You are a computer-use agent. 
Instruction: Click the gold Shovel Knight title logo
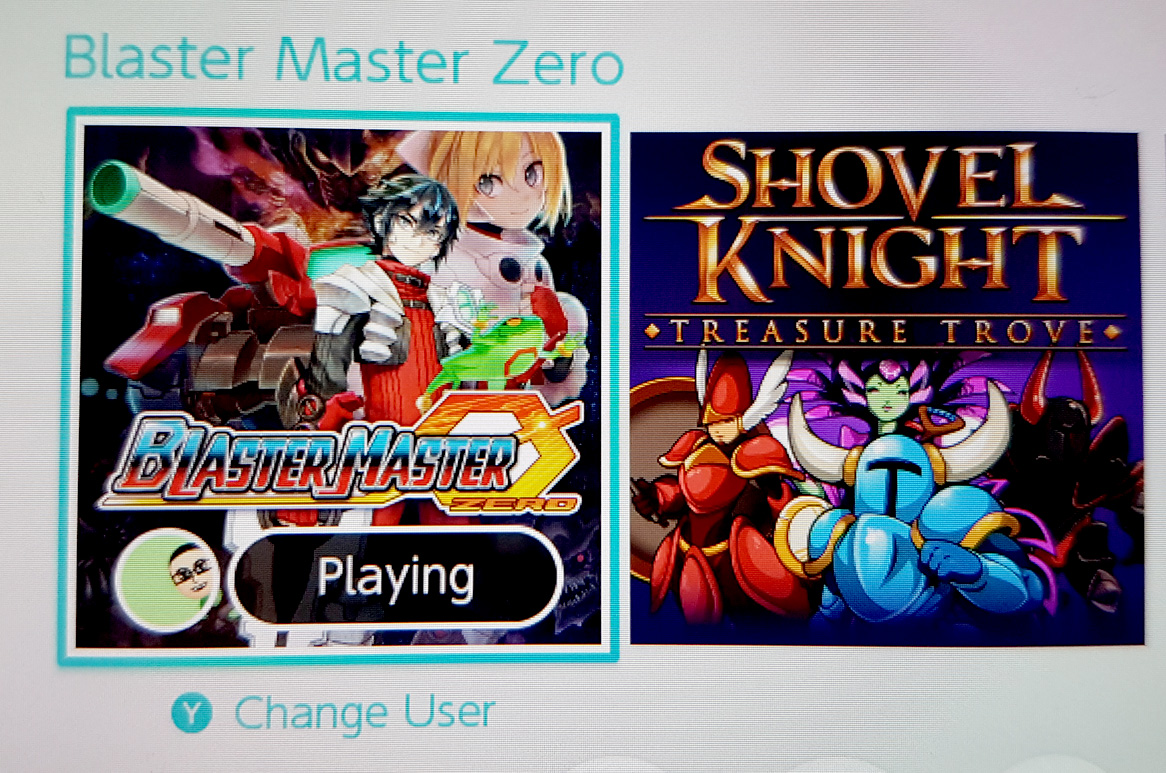point(885,223)
